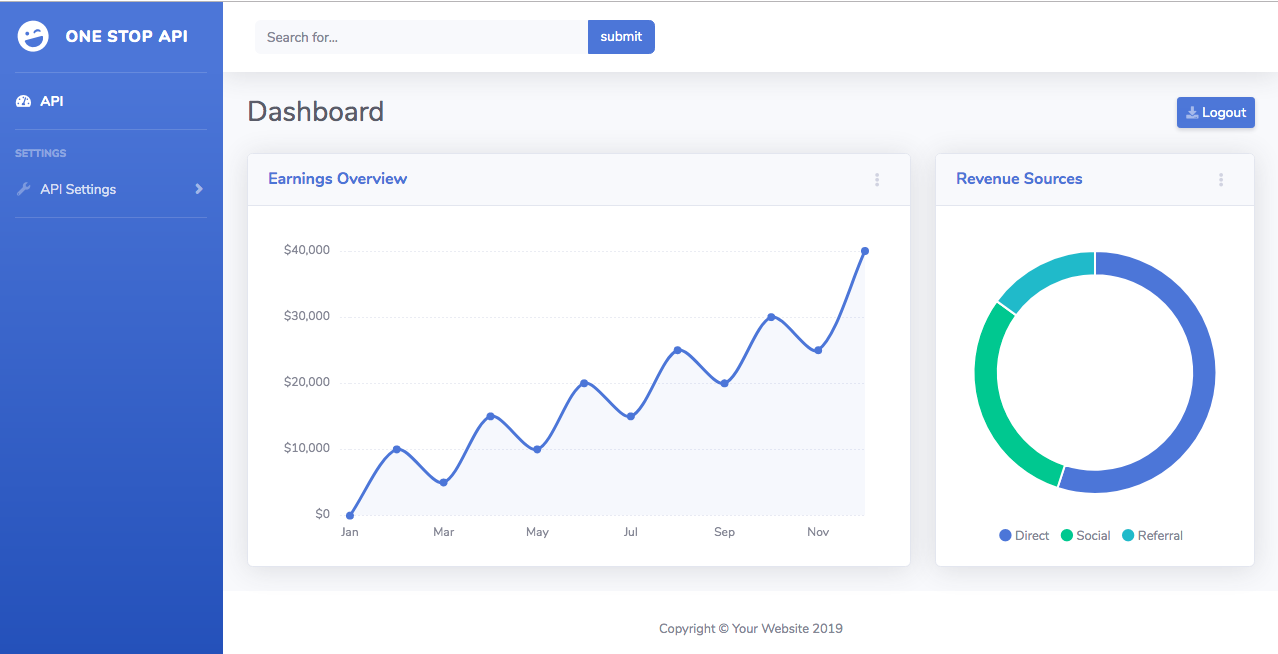Click the Earnings Overview card title

337,179
